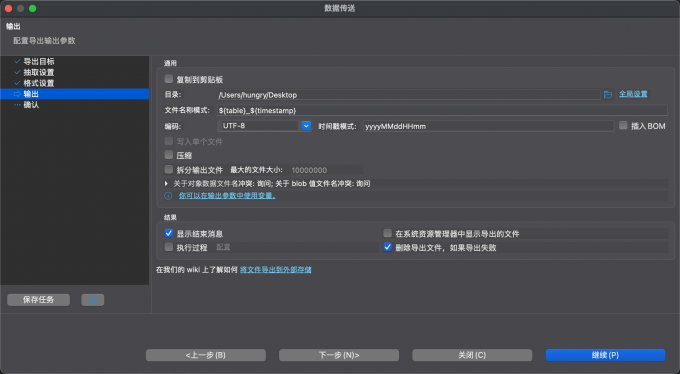The image size is (680, 374).
Task: Click the 保存任务 button
Action: pyautogui.click(x=39, y=300)
